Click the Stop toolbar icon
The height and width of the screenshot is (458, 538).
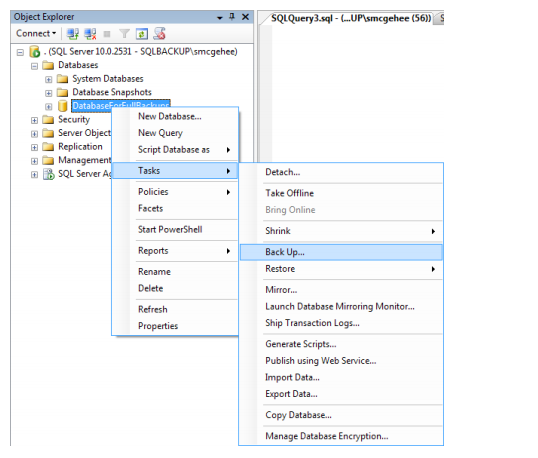tap(107, 34)
